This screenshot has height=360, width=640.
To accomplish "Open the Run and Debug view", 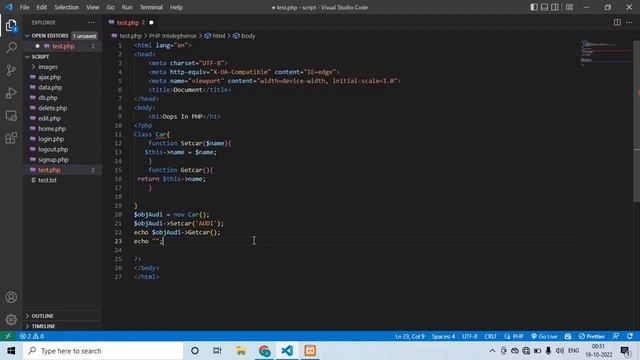I will [x=11, y=93].
